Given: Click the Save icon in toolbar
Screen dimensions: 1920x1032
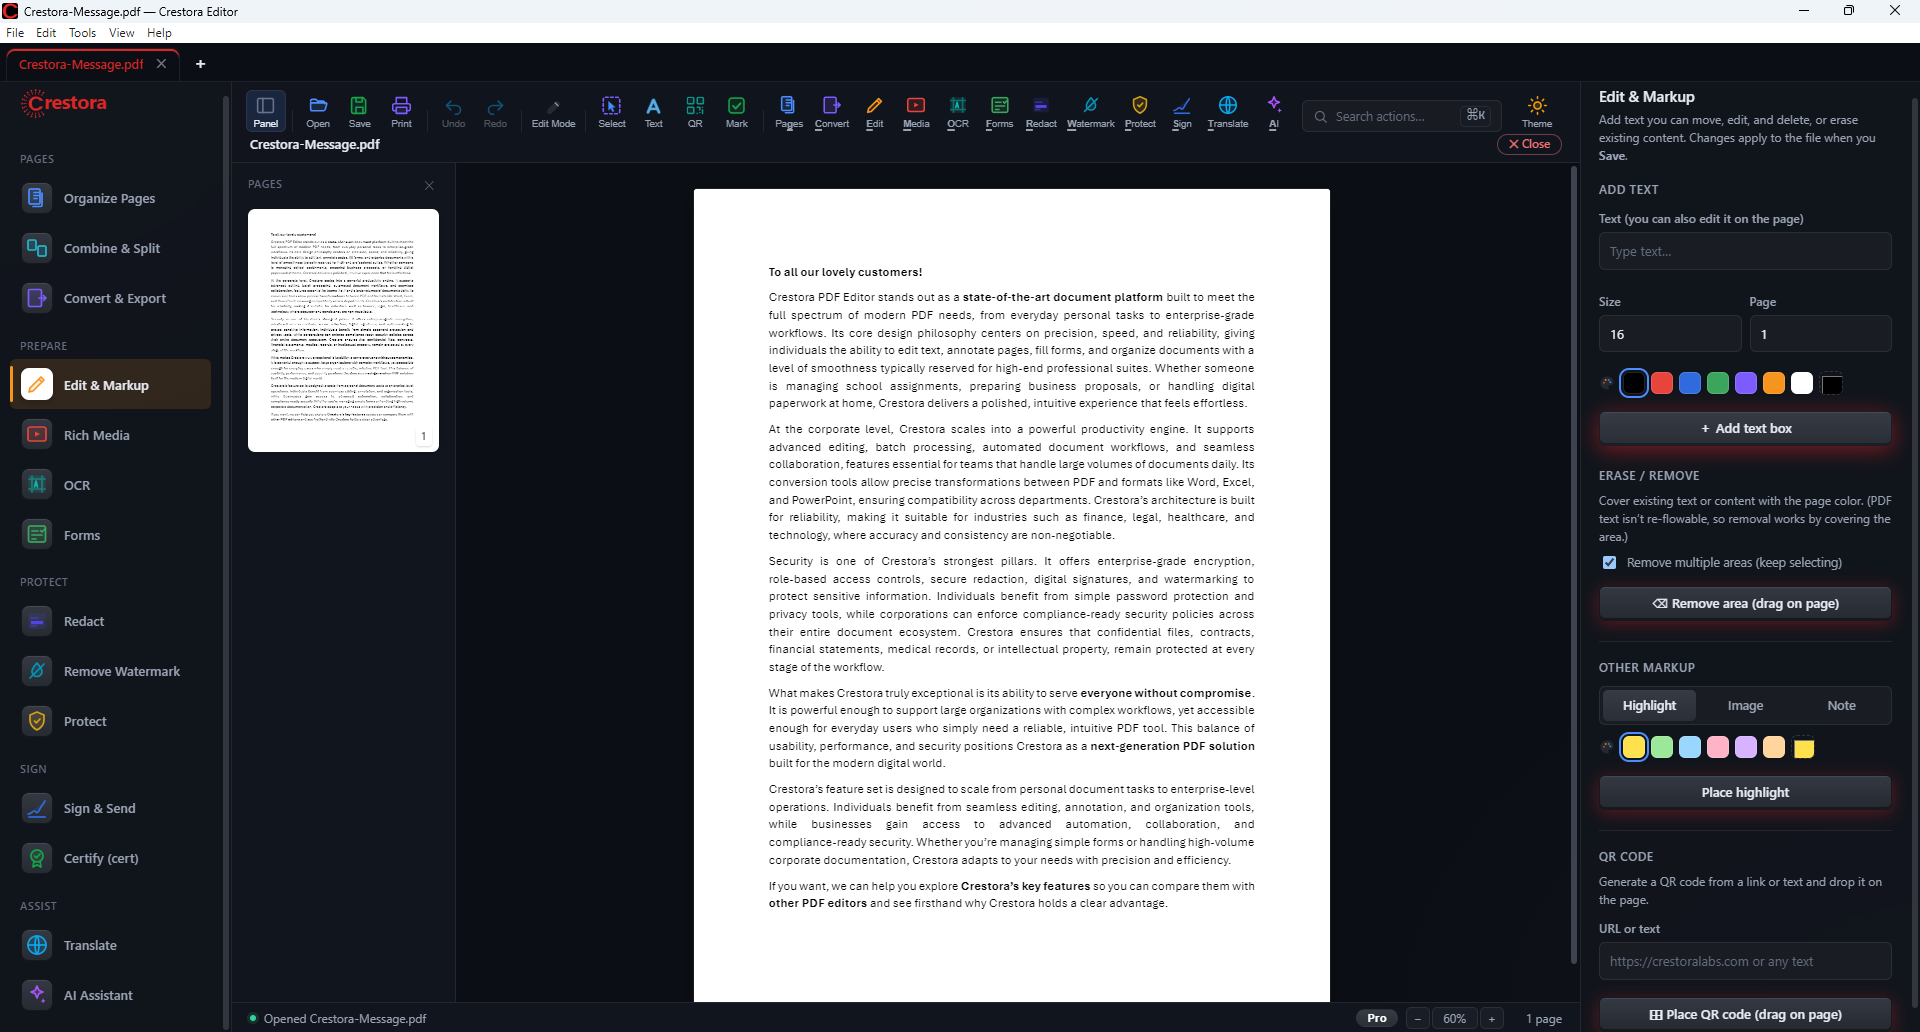Looking at the screenshot, I should click(x=359, y=111).
